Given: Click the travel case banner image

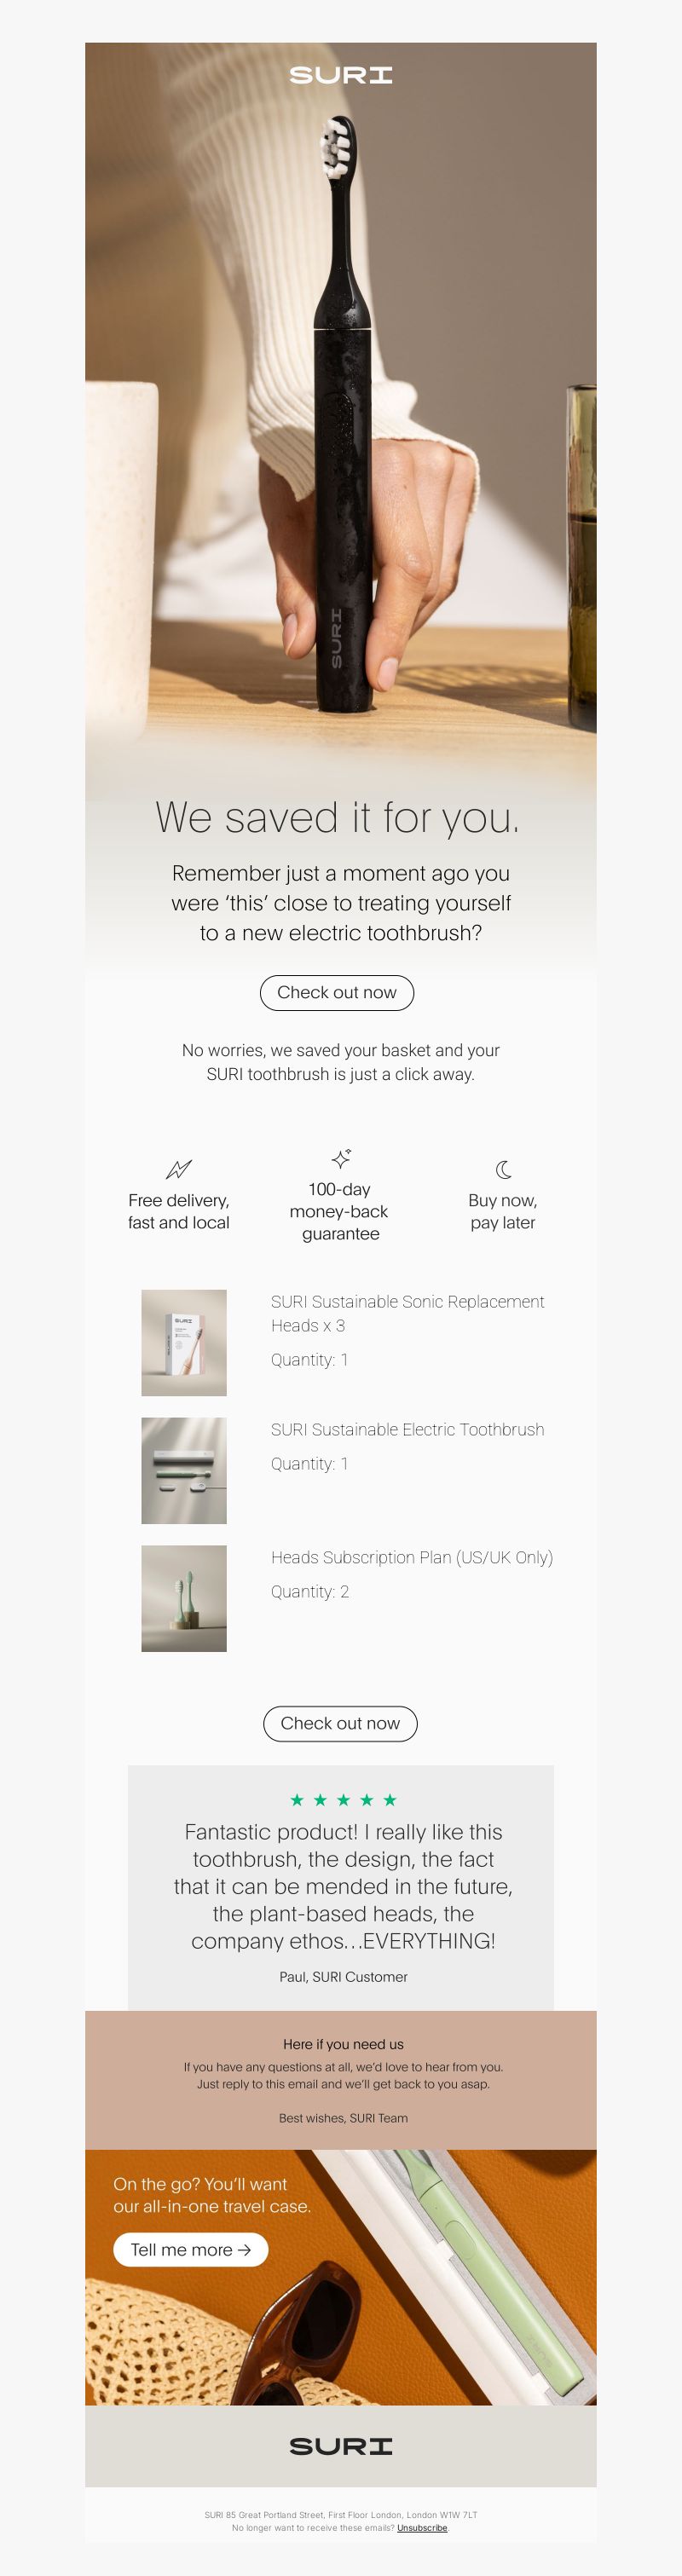Looking at the screenshot, I should 341,2278.
